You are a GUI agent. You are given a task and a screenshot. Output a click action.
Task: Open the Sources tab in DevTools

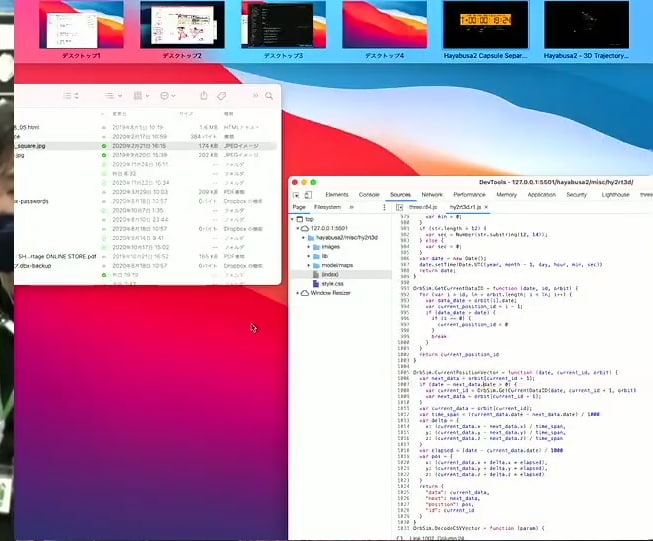(x=400, y=194)
